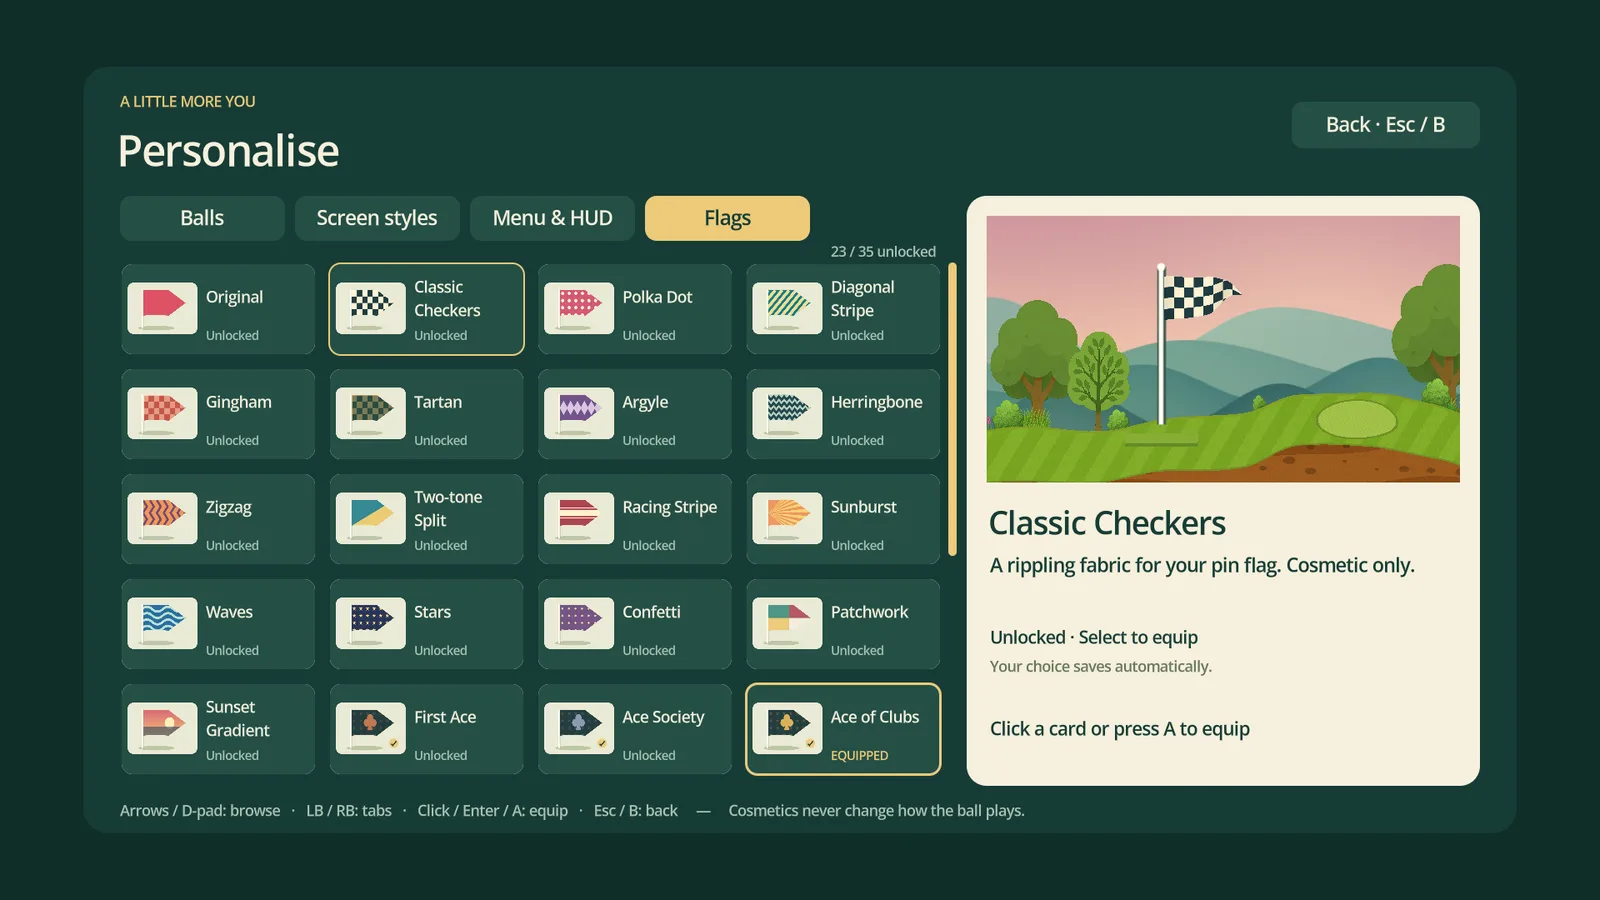Select the Confetti flag icon
Image resolution: width=1600 pixels, height=900 pixels.
(579, 623)
